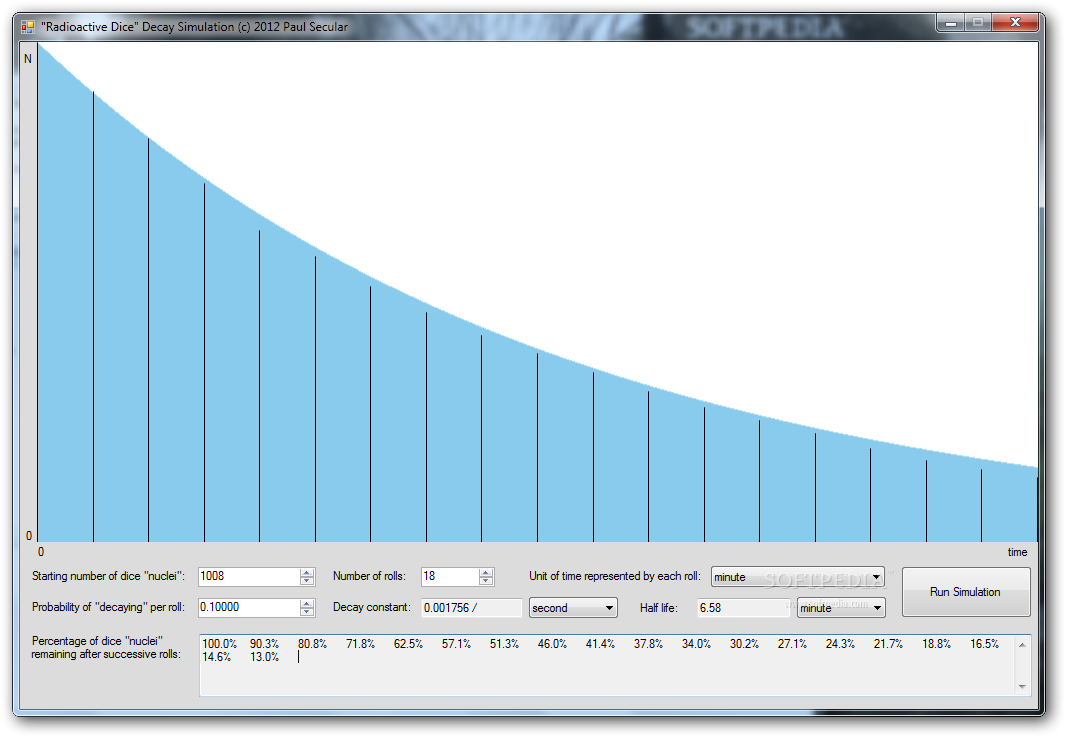Click the 90.3% value in results
1066x737 pixels.
264,644
